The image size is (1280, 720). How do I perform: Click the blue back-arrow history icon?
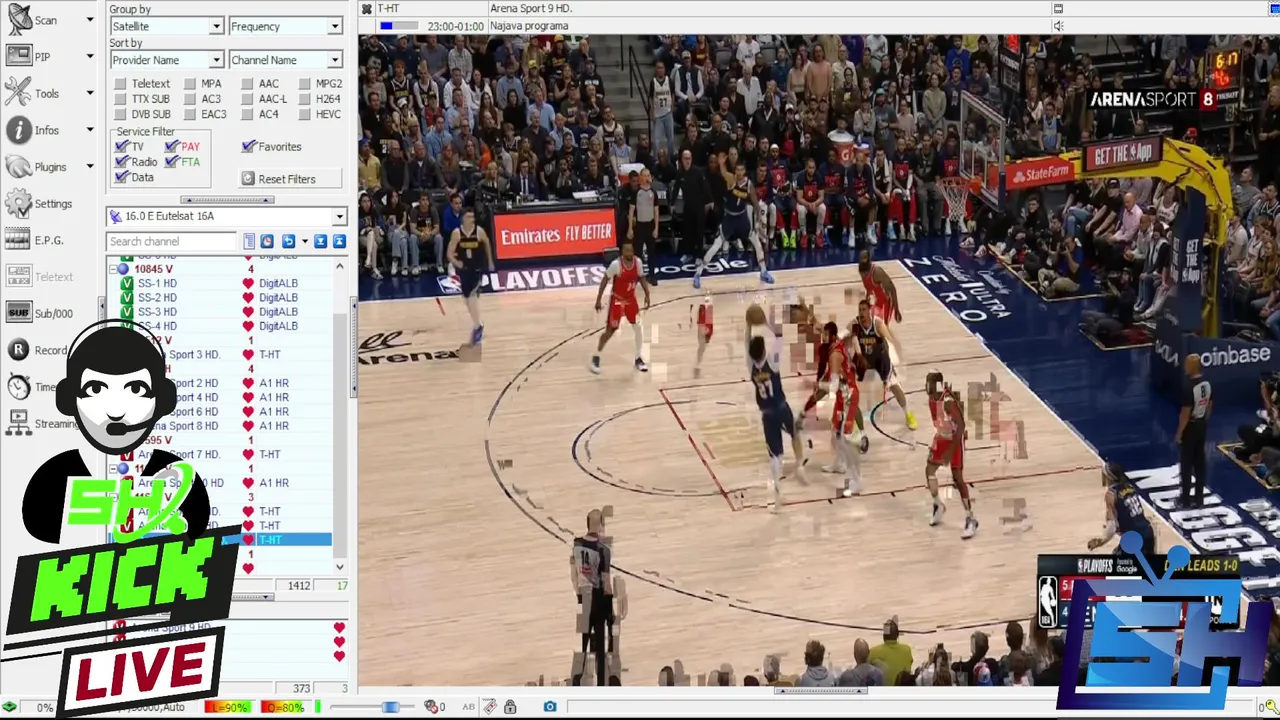(288, 241)
